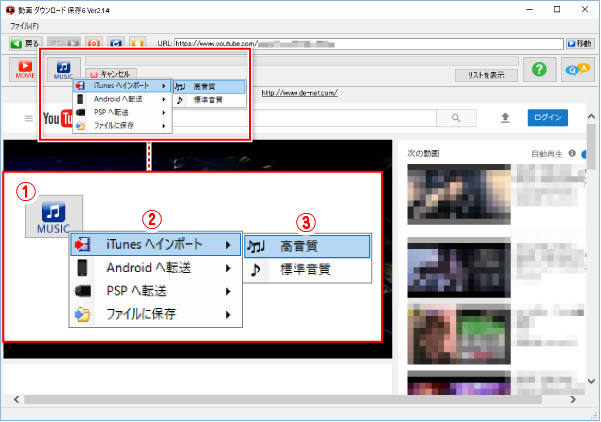The height and width of the screenshot is (422, 601).
Task: Click the YouTube logo
Action: 58,118
